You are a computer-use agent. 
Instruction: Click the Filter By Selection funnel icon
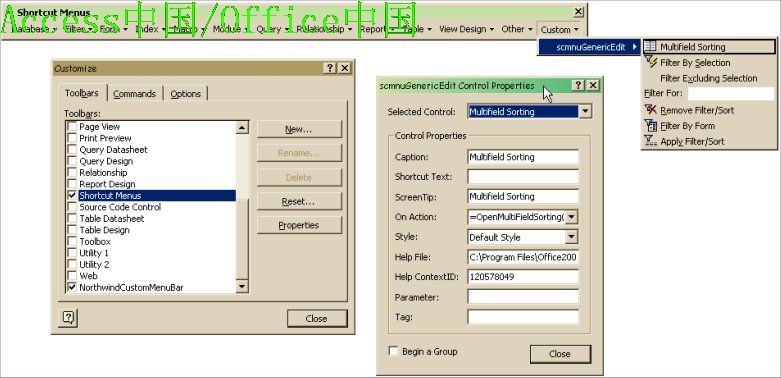pyautogui.click(x=651, y=62)
